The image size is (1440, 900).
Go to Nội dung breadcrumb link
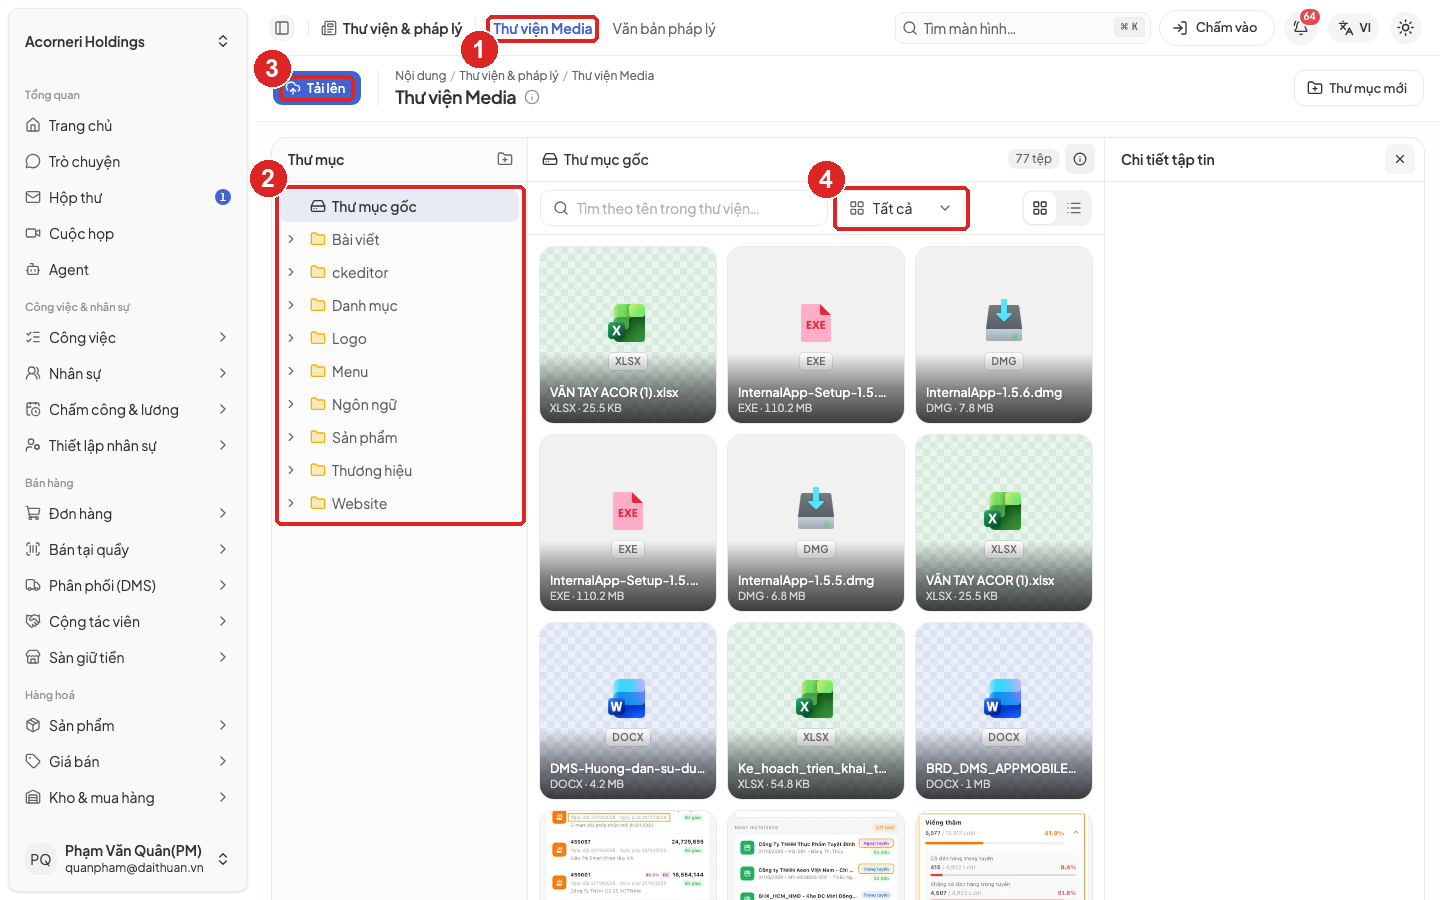pos(420,75)
